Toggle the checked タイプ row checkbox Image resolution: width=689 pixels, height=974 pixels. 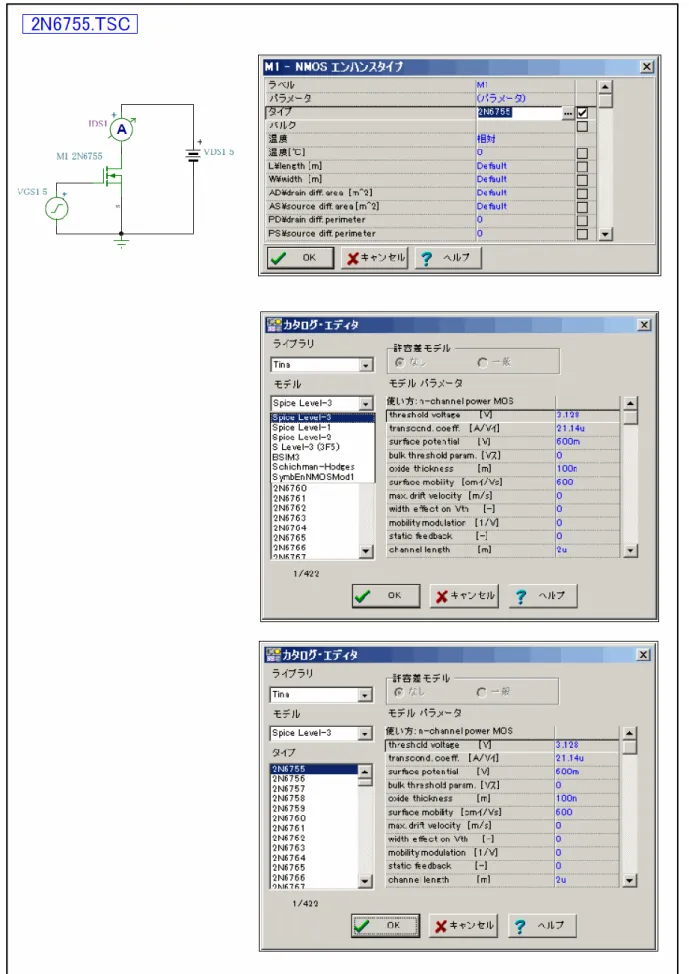pos(582,113)
